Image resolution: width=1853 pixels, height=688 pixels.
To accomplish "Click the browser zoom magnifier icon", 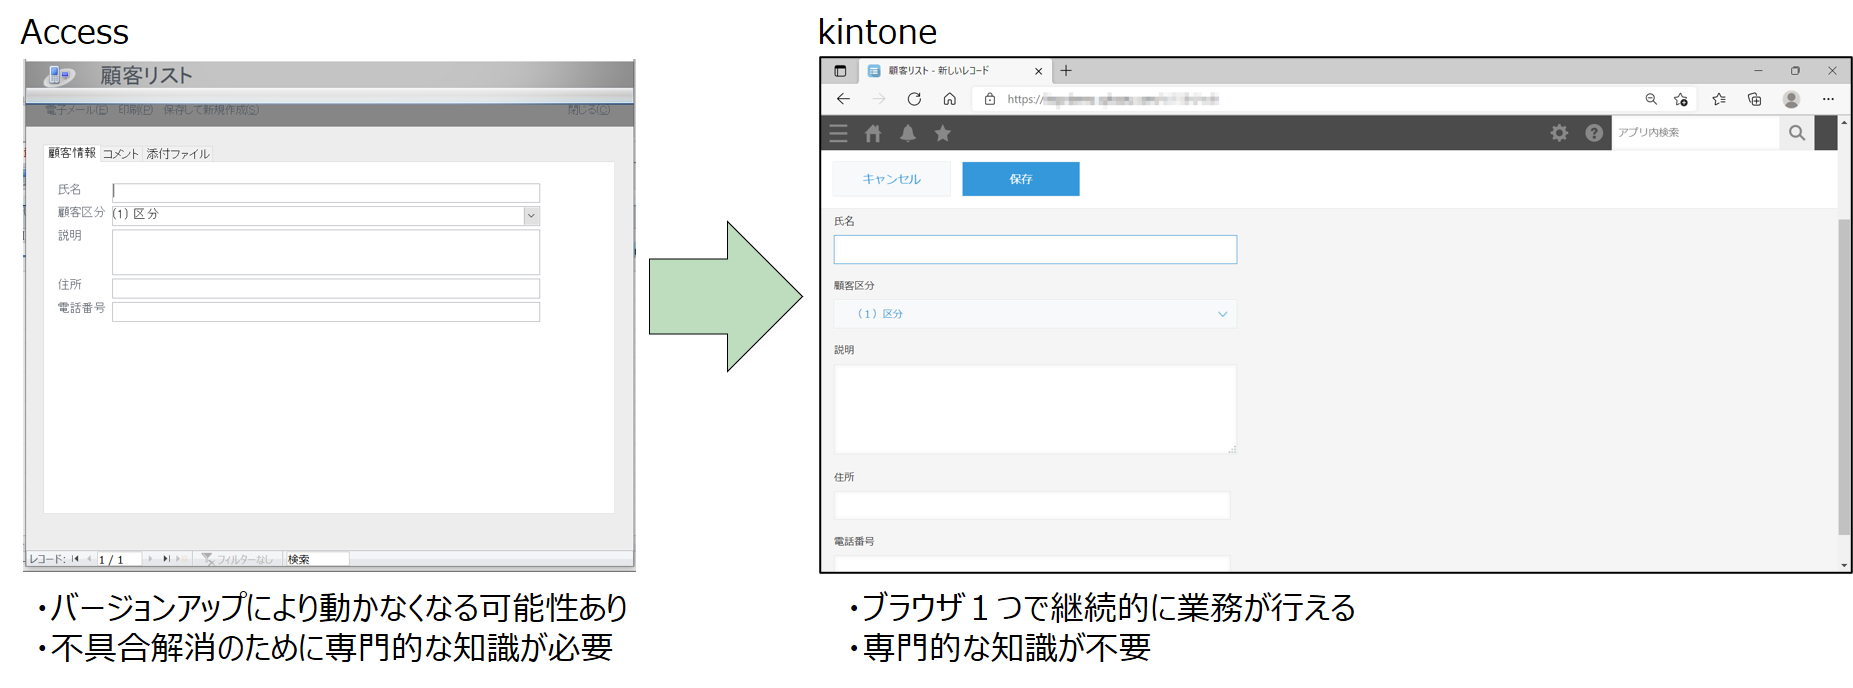I will 1651,99.
